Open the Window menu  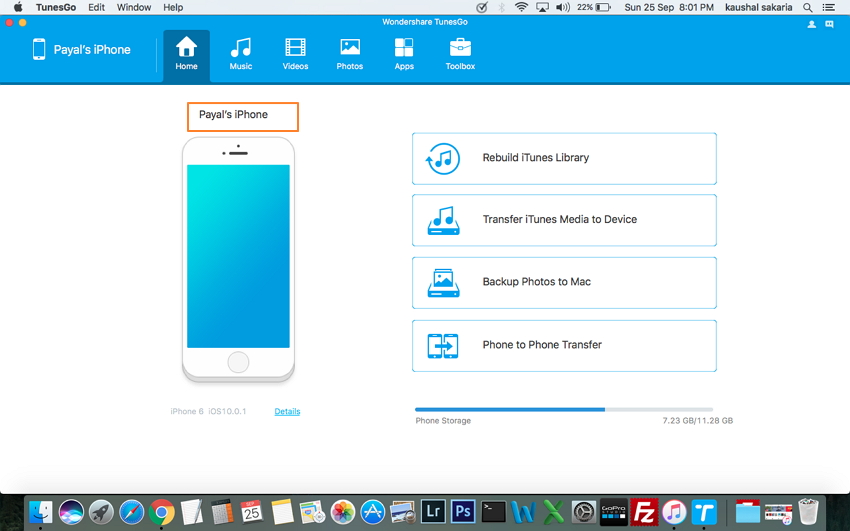[x=134, y=7]
